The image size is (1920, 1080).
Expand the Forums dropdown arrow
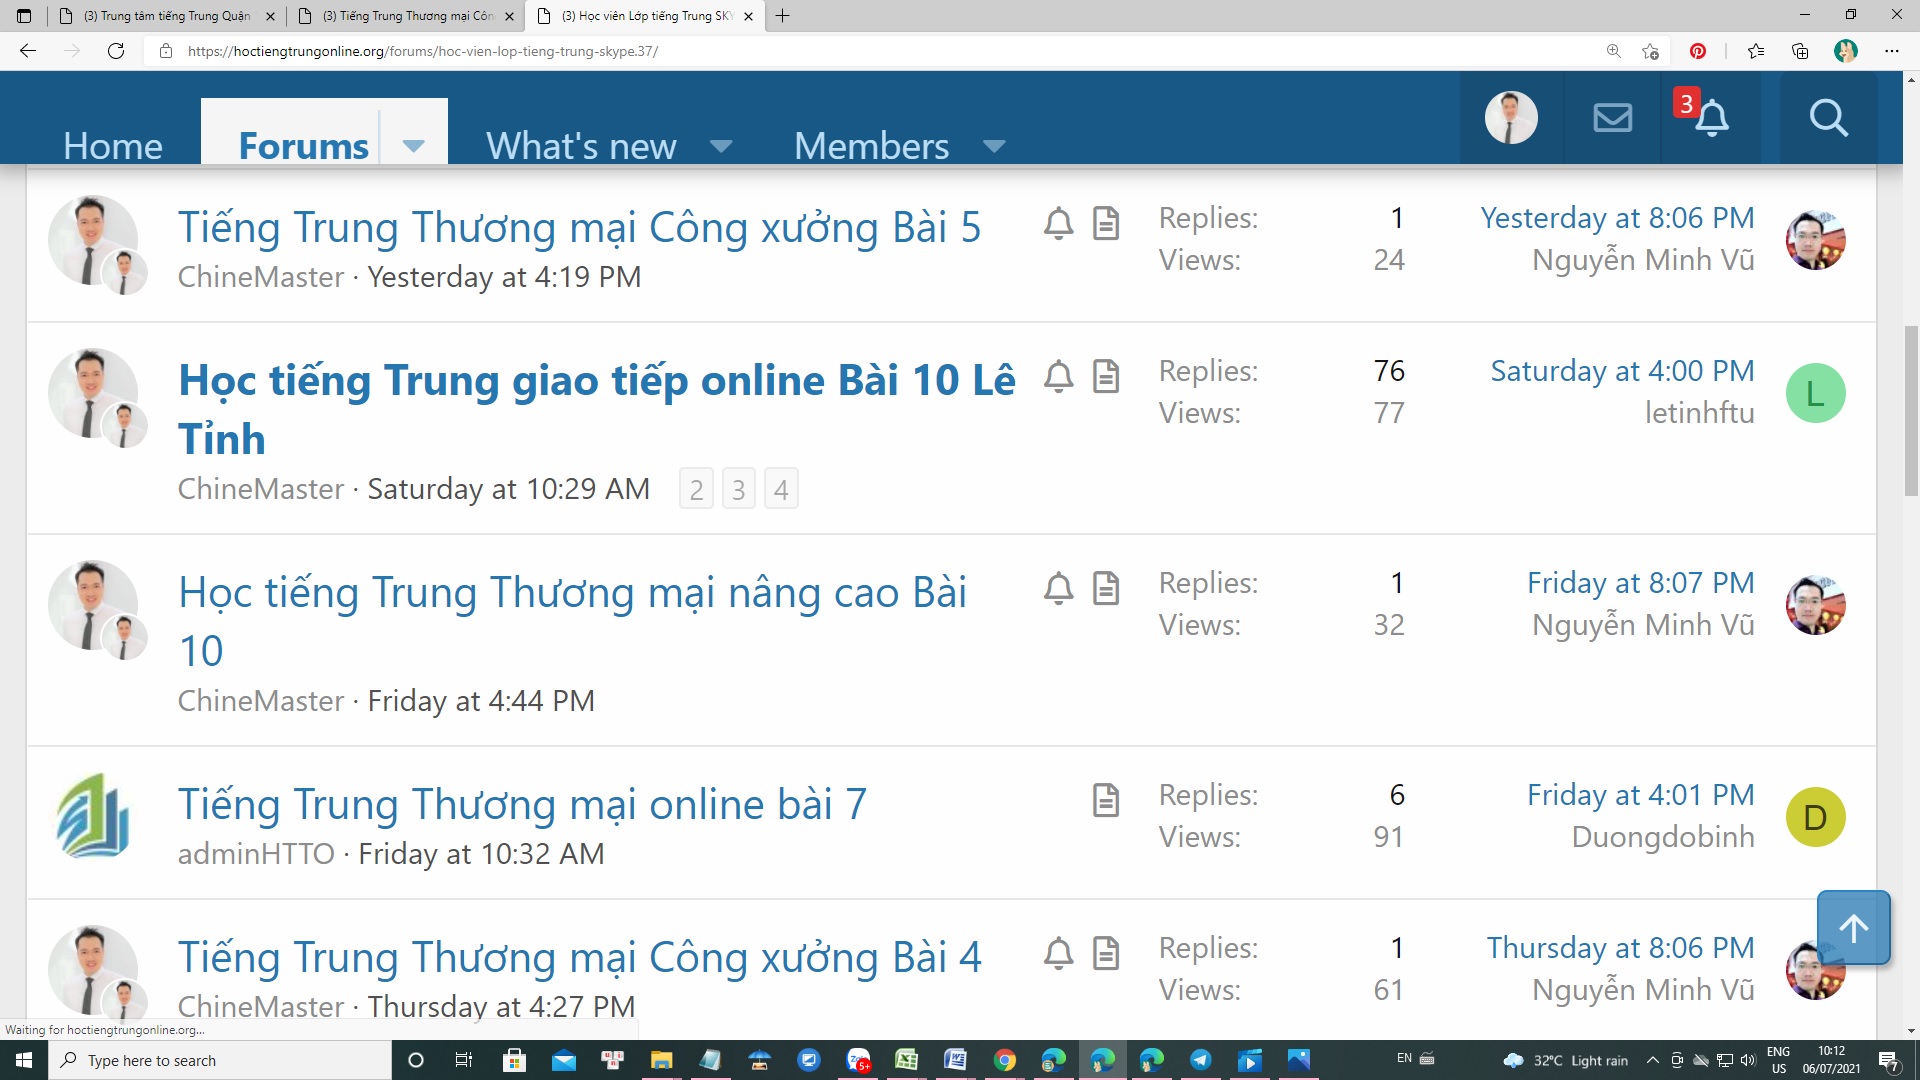413,146
